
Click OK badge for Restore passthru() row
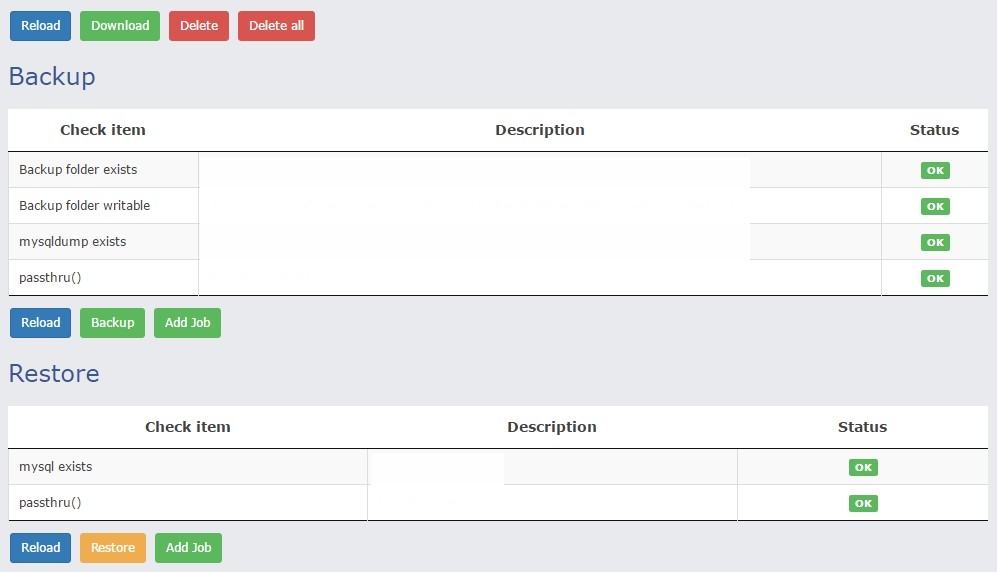(863, 503)
